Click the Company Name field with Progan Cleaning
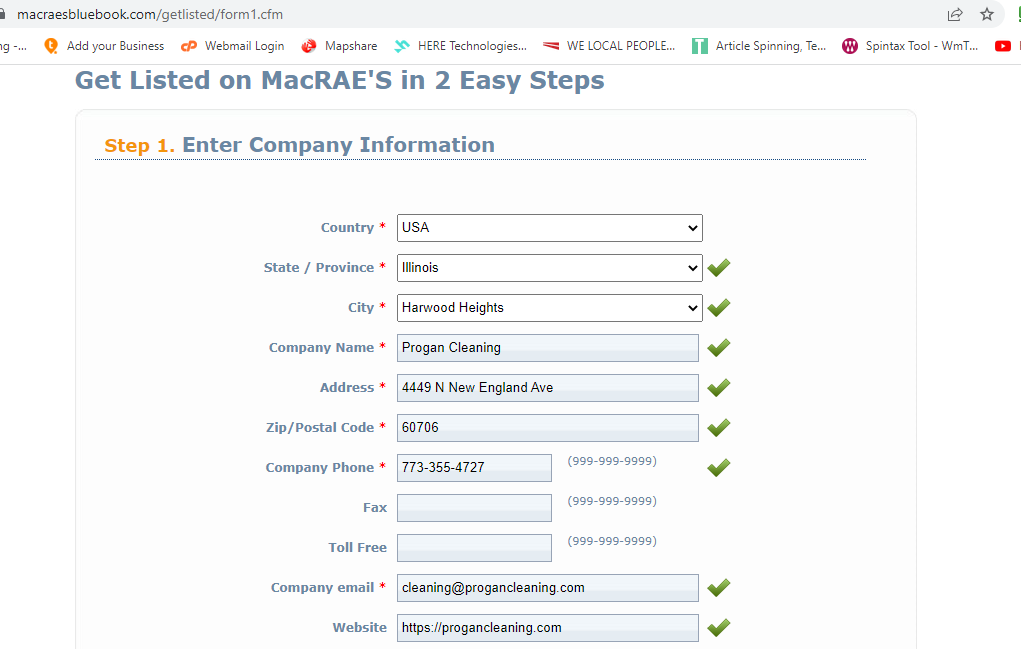Image resolution: width=1021 pixels, height=649 pixels. point(548,348)
